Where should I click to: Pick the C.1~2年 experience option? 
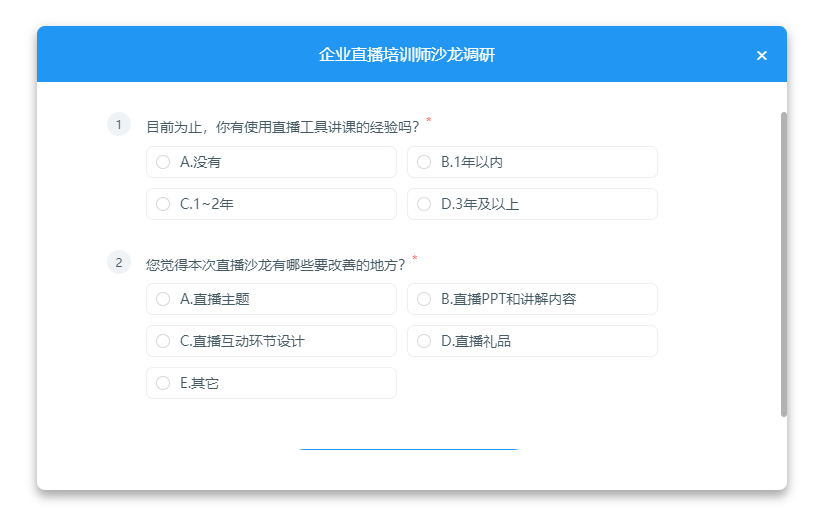(x=164, y=204)
